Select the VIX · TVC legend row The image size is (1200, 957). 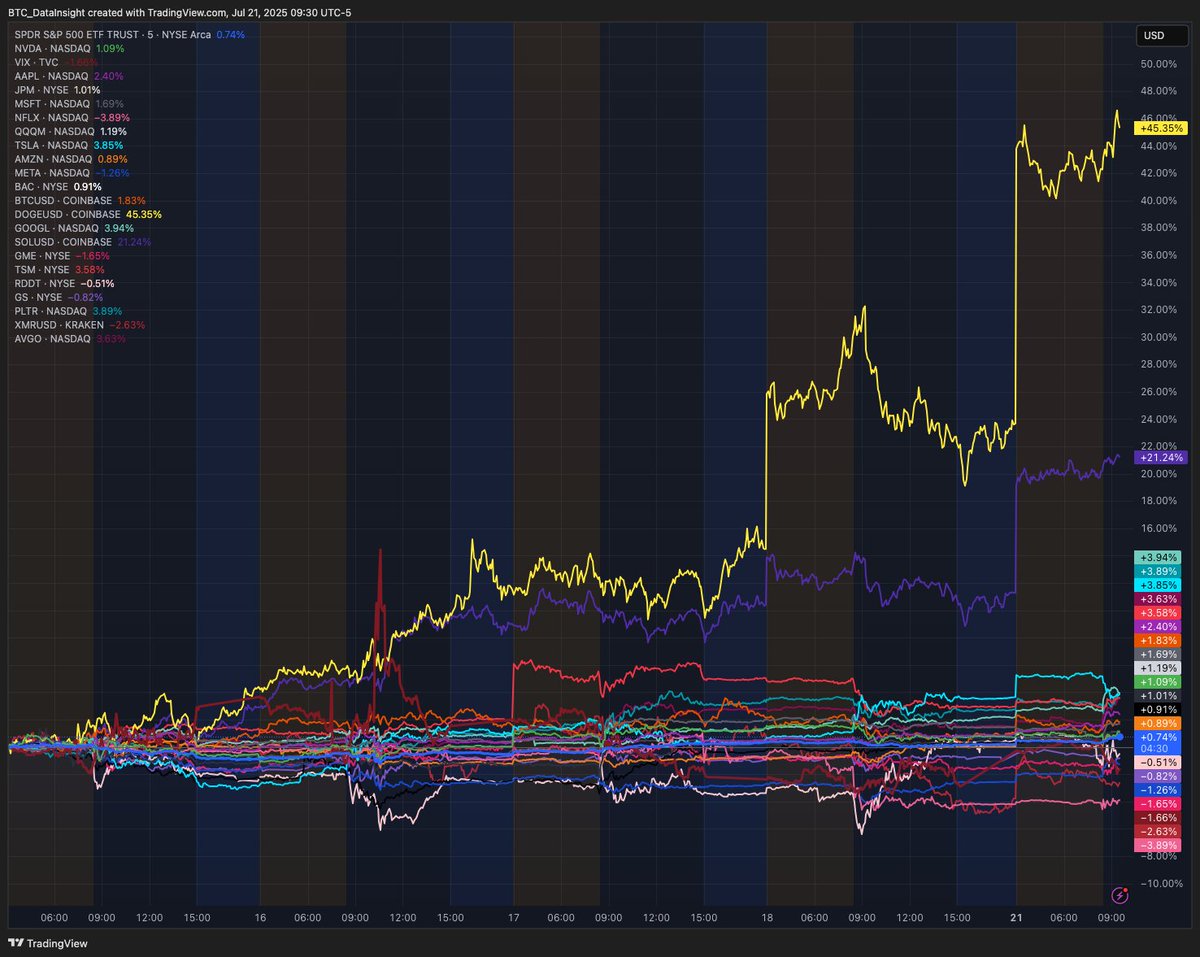click(x=56, y=62)
